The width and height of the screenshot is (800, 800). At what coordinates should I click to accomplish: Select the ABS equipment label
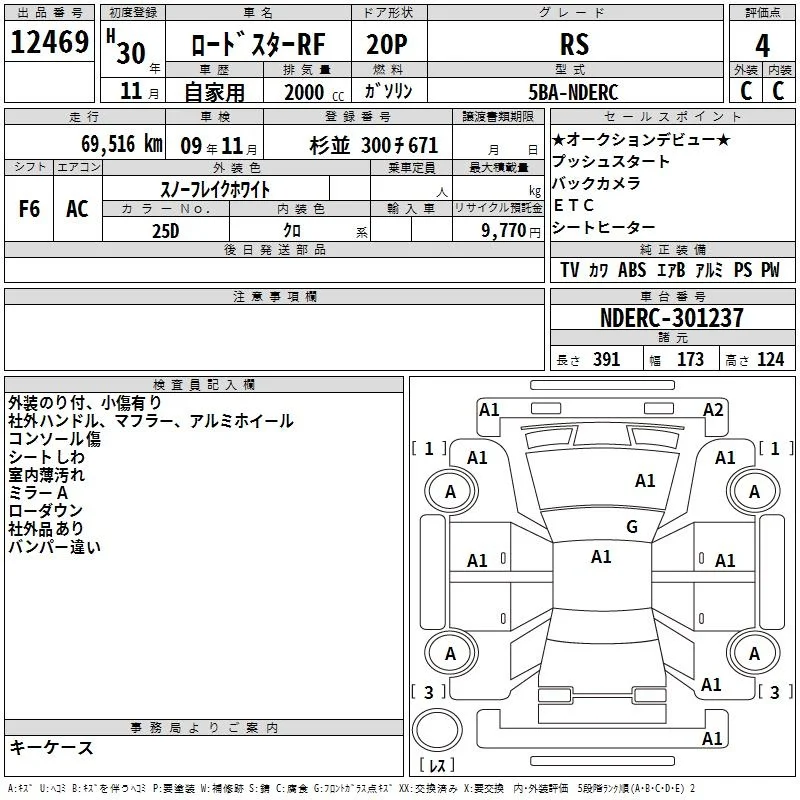tap(632, 270)
